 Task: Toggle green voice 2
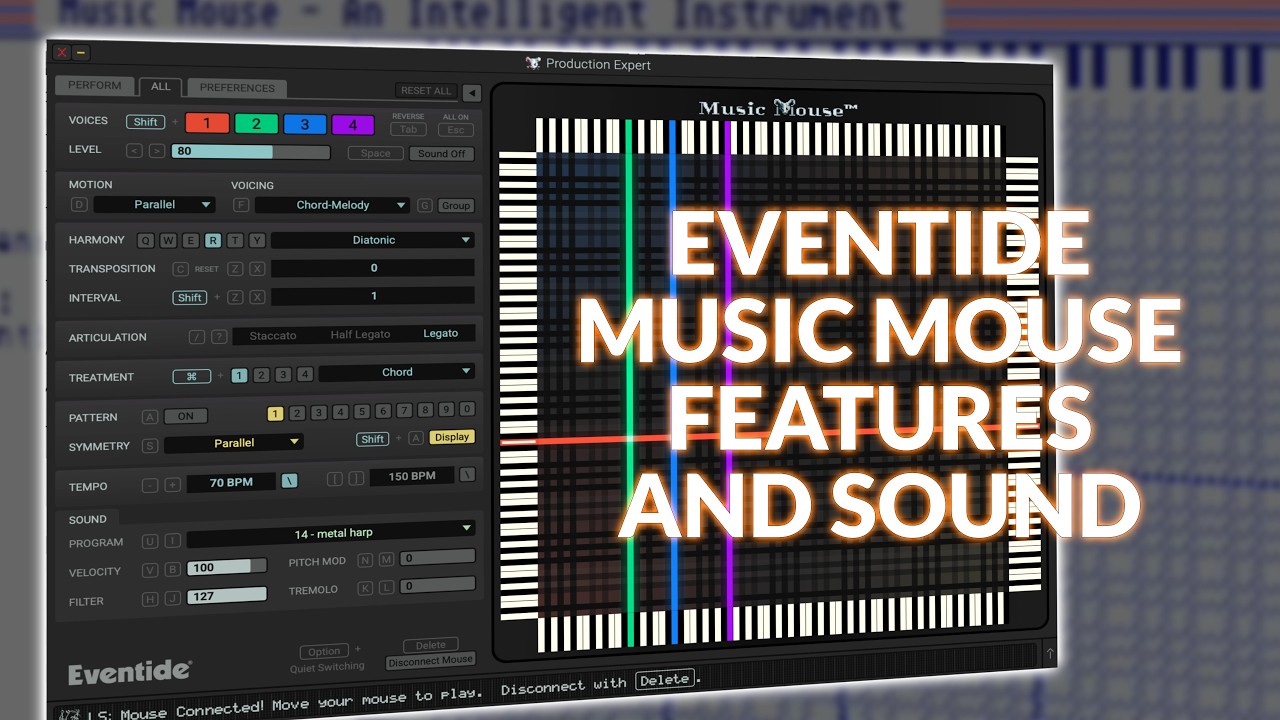[256, 124]
